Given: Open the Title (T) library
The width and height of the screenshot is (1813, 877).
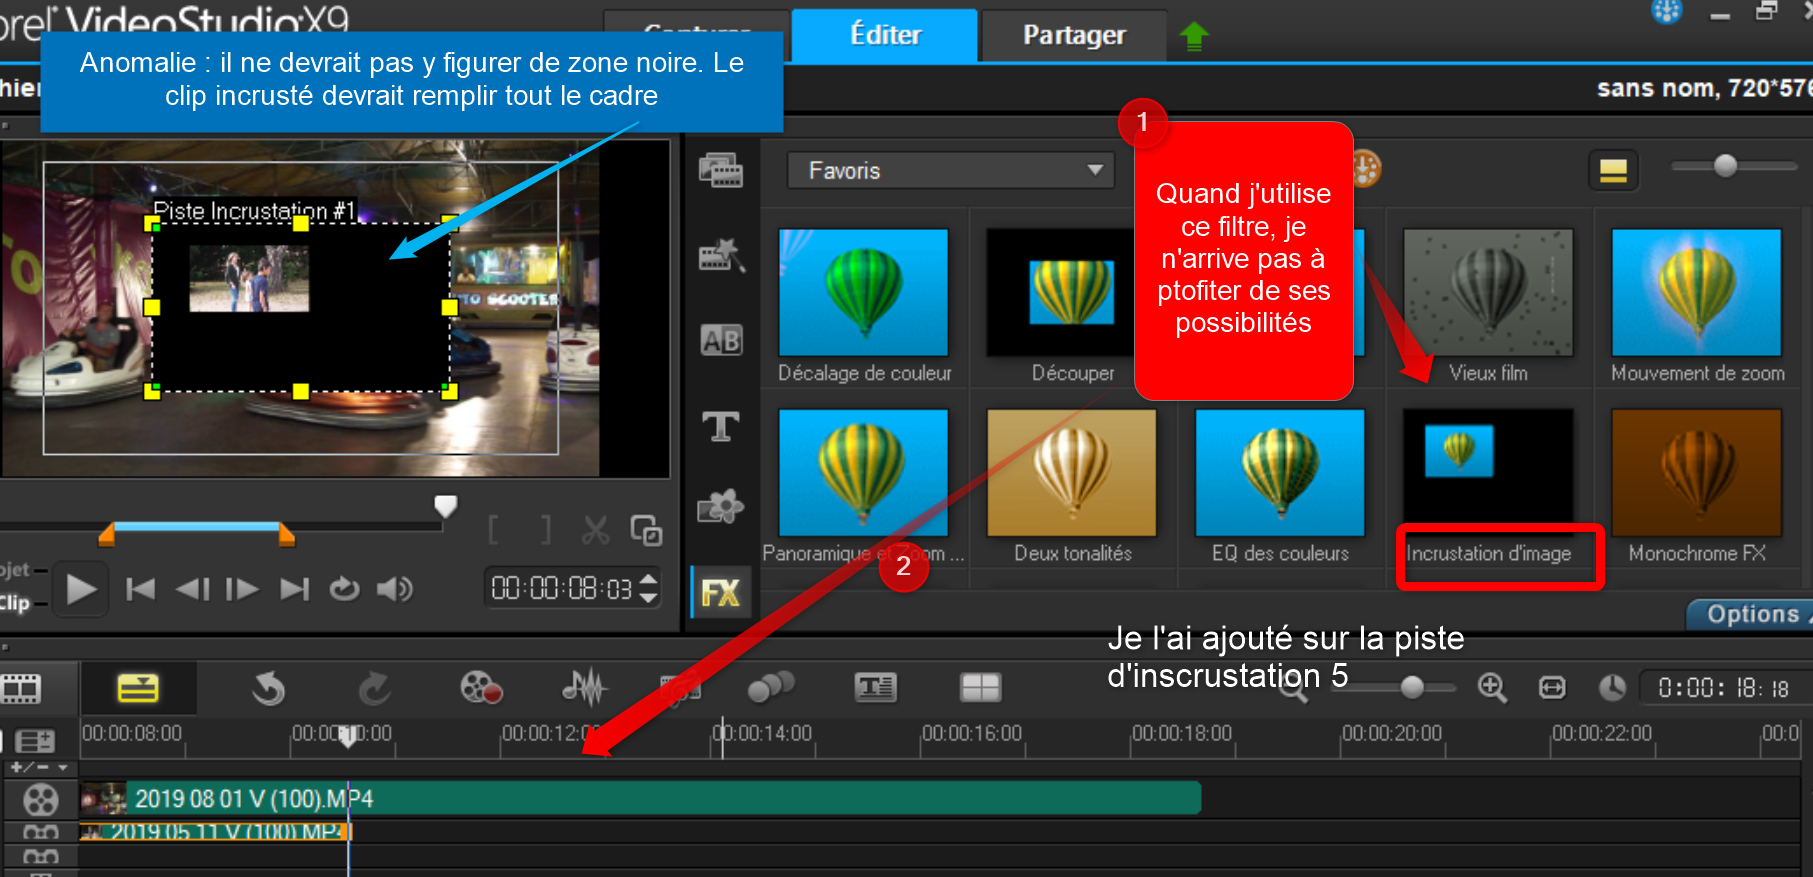Looking at the screenshot, I should pyautogui.click(x=721, y=427).
